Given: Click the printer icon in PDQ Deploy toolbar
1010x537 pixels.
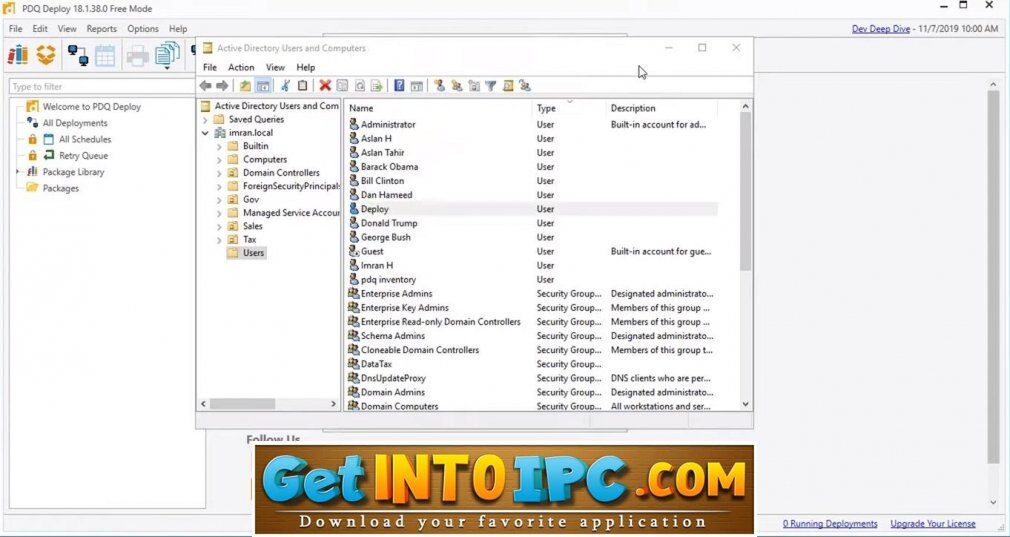Looking at the screenshot, I should [137, 55].
